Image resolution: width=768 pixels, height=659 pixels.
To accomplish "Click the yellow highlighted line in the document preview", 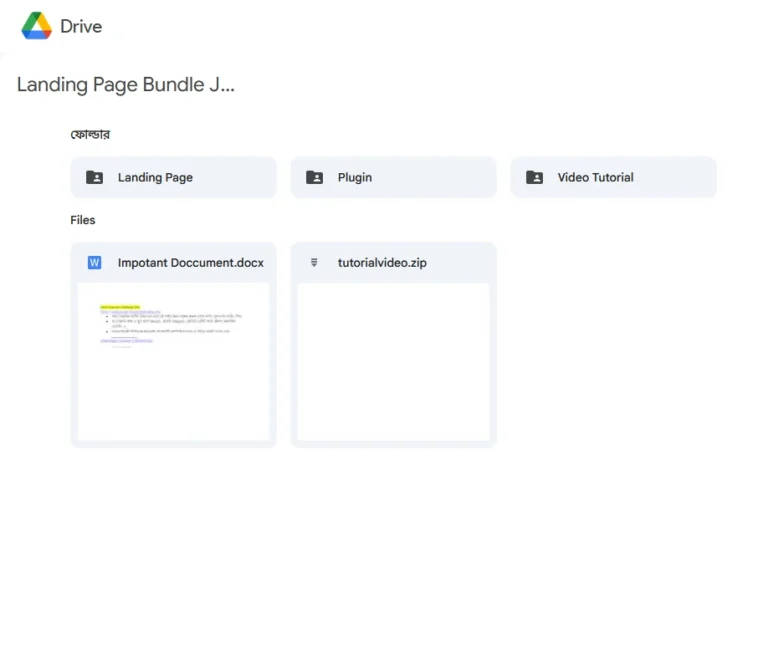I will pyautogui.click(x=119, y=306).
